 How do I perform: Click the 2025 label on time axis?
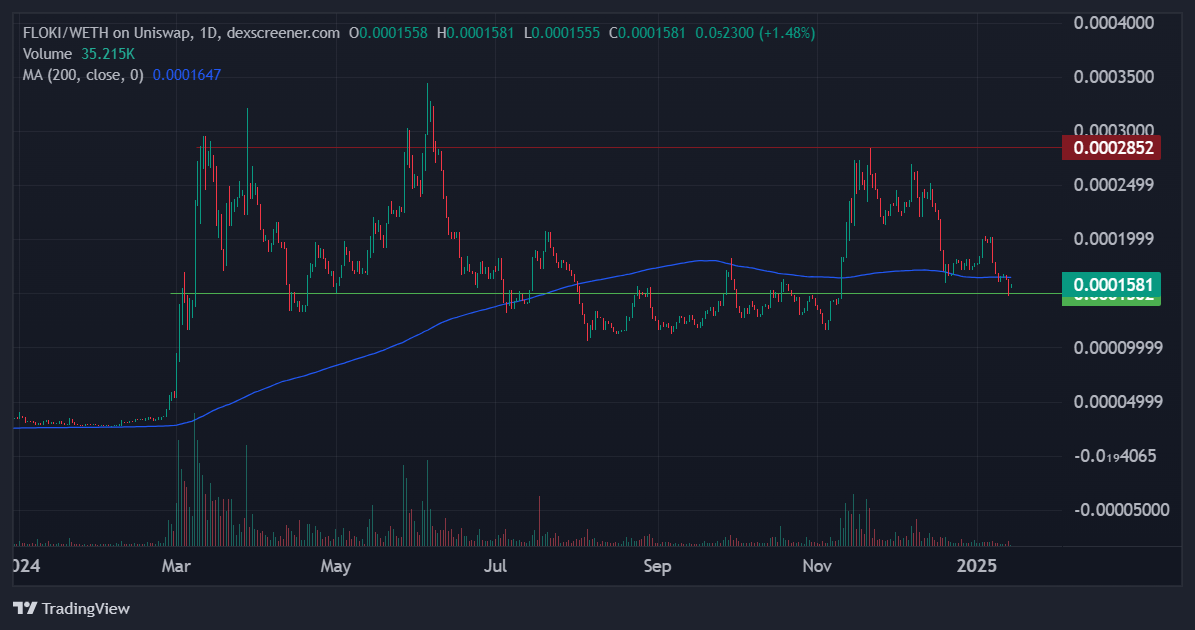977,566
